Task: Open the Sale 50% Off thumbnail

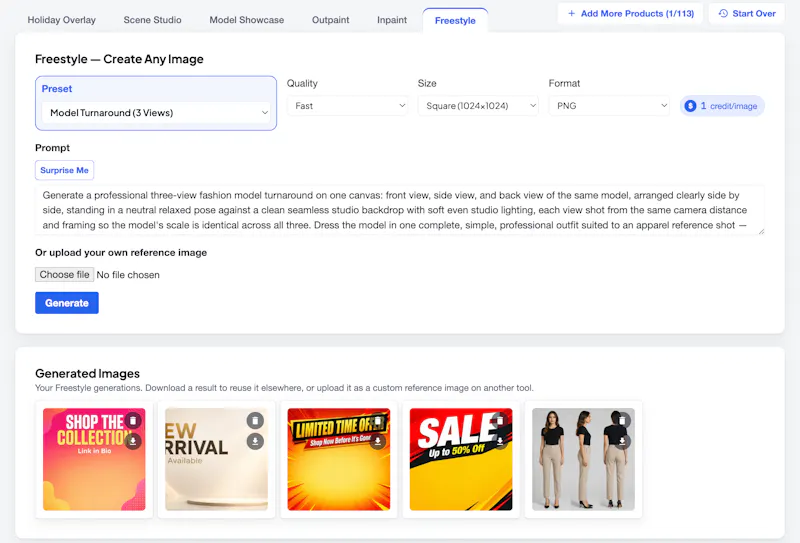Action: [461, 459]
